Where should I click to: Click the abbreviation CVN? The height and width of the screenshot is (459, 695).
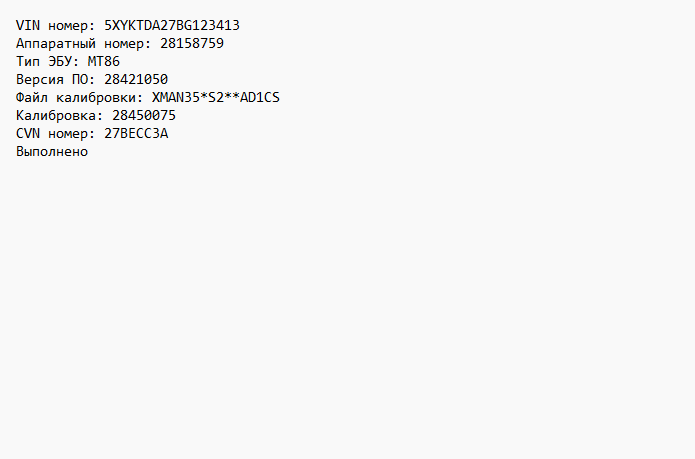(28, 133)
